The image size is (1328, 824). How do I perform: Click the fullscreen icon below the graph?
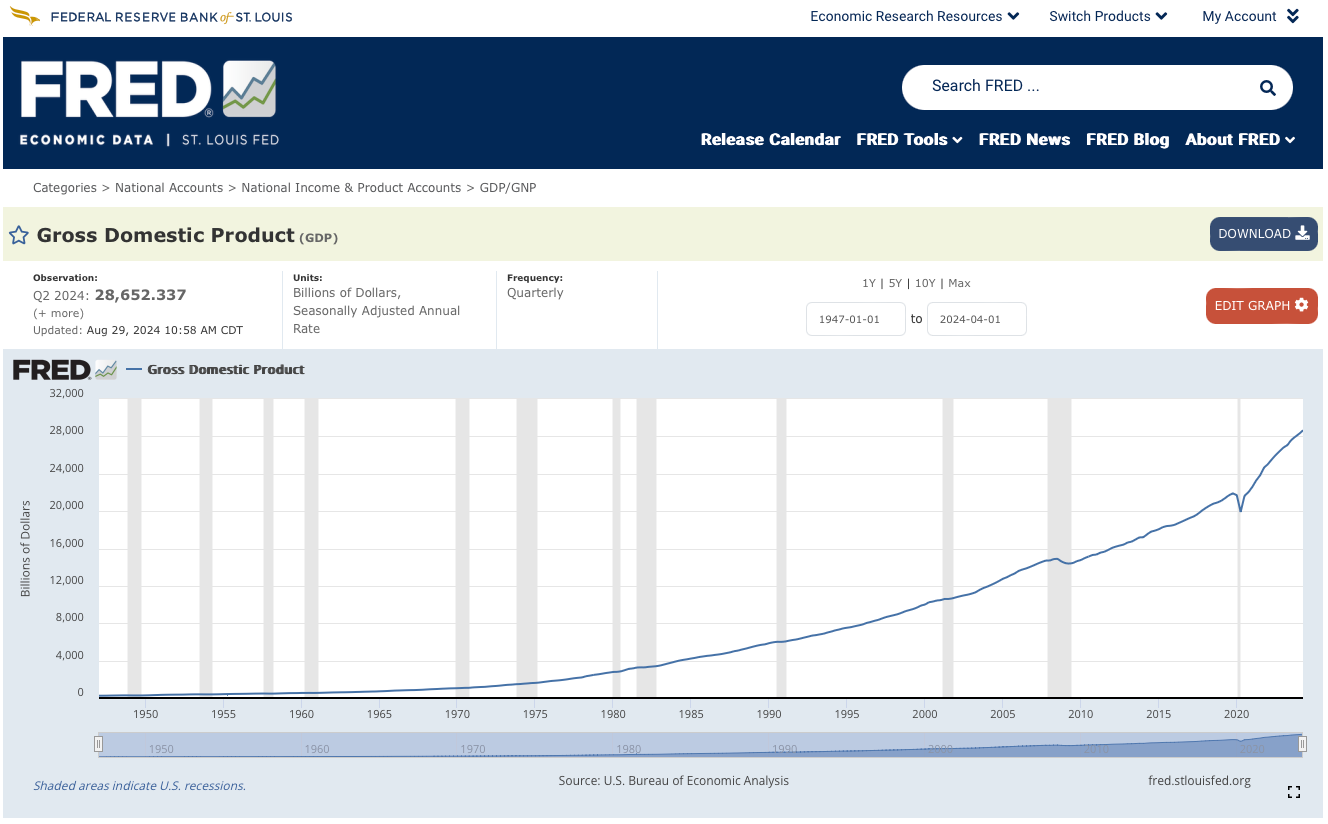point(1294,792)
